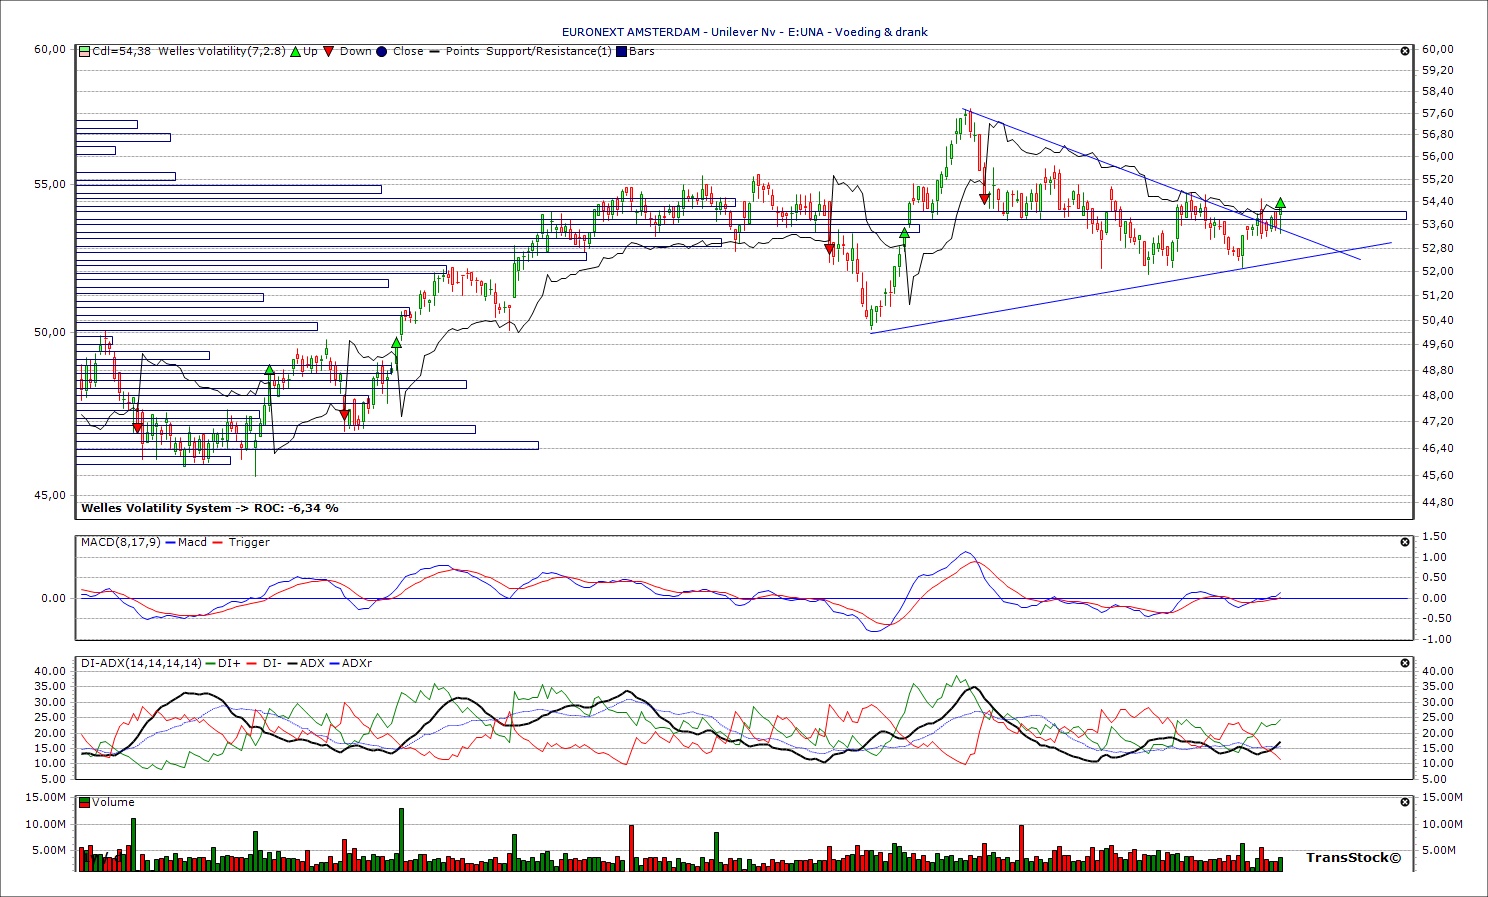Click the blue ADXr legend entry
The width and height of the screenshot is (1488, 897).
[351, 663]
